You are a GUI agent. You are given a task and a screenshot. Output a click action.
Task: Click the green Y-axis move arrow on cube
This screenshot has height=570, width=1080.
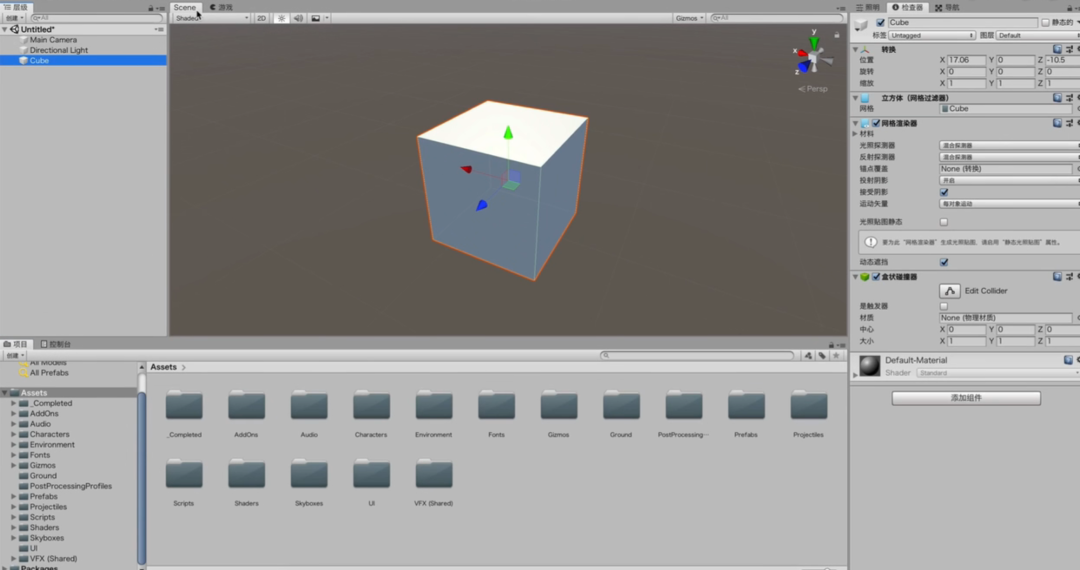coord(508,132)
